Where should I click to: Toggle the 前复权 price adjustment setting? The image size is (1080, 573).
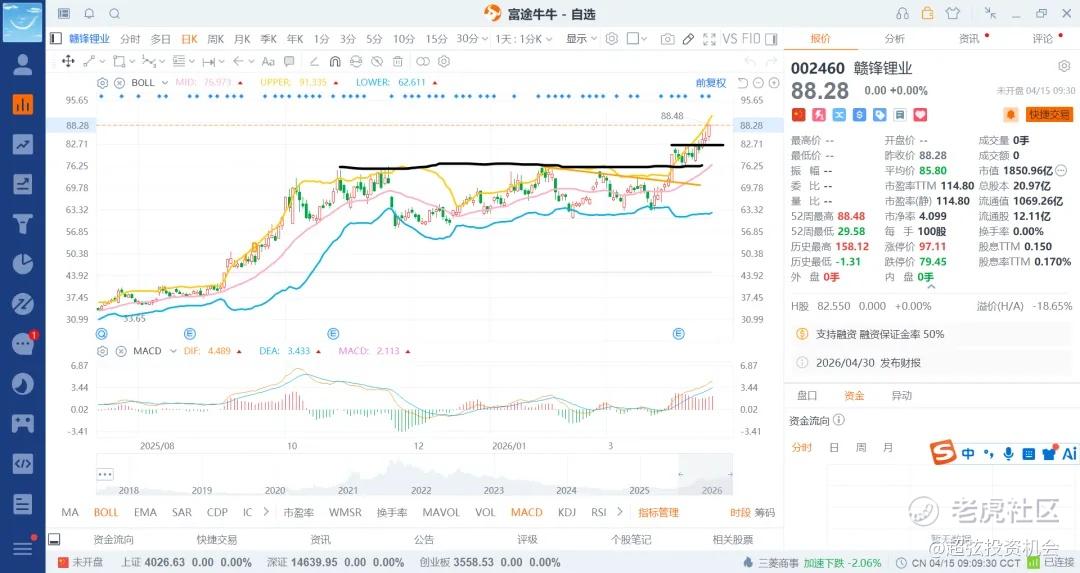coord(711,82)
